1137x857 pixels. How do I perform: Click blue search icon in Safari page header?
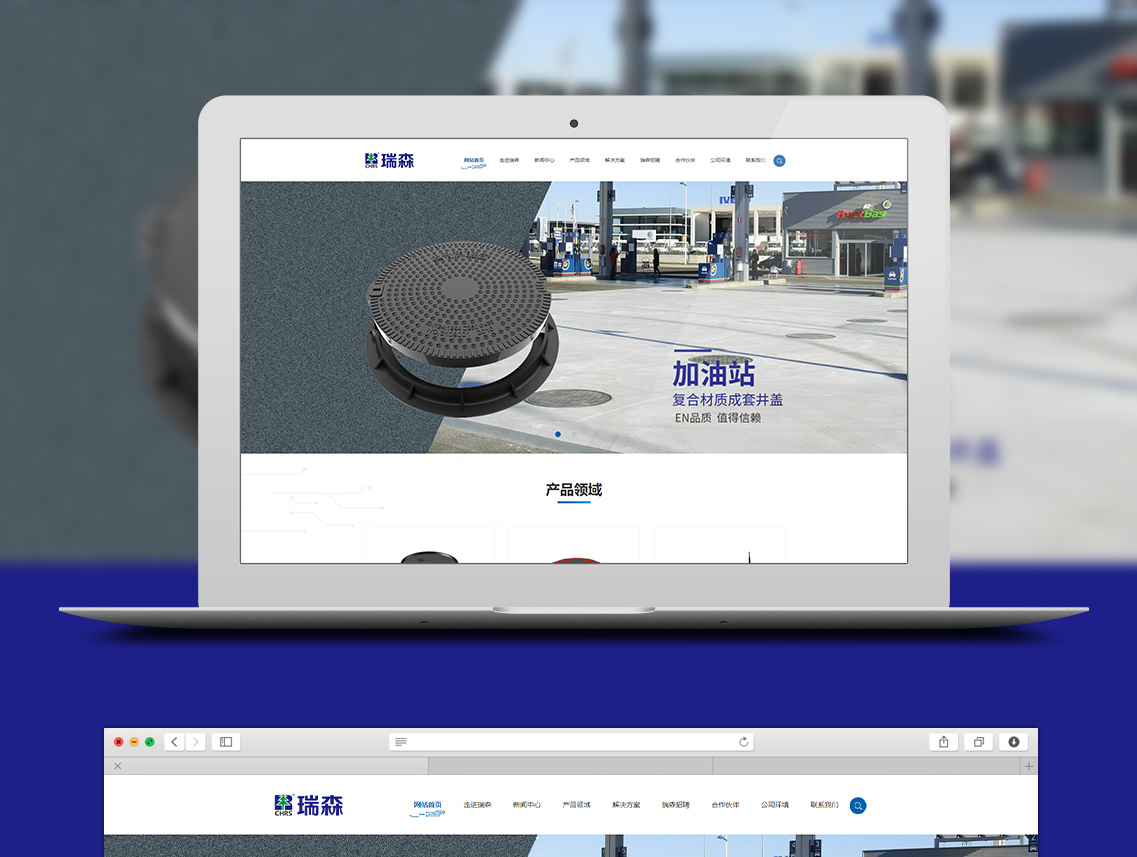pyautogui.click(x=858, y=805)
